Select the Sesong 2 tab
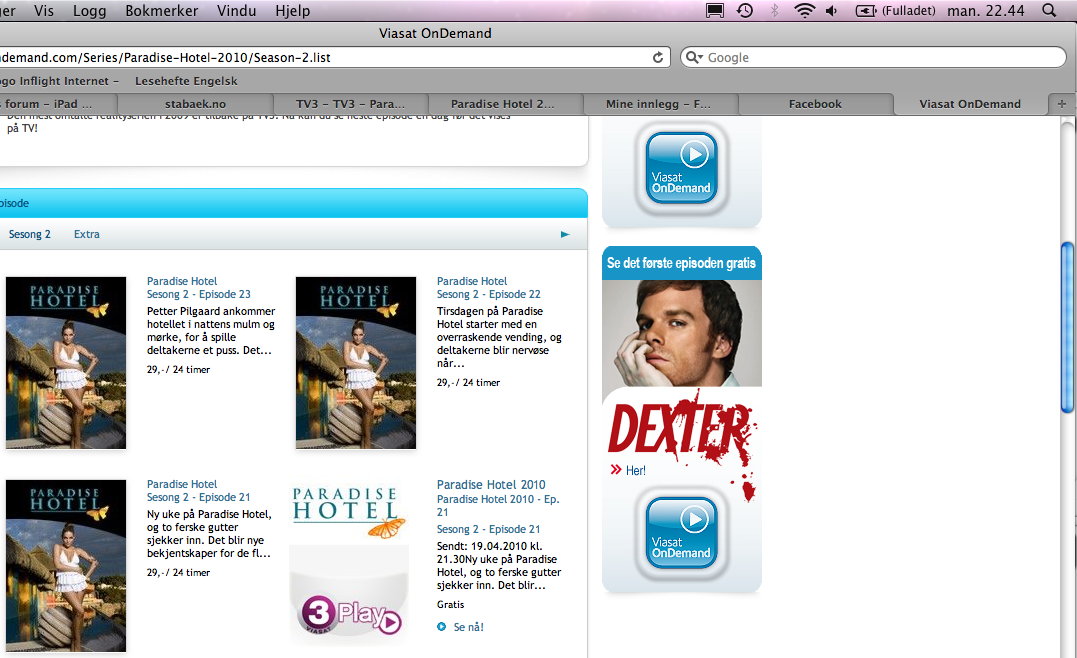Image resolution: width=1077 pixels, height=658 pixels. 30,234
